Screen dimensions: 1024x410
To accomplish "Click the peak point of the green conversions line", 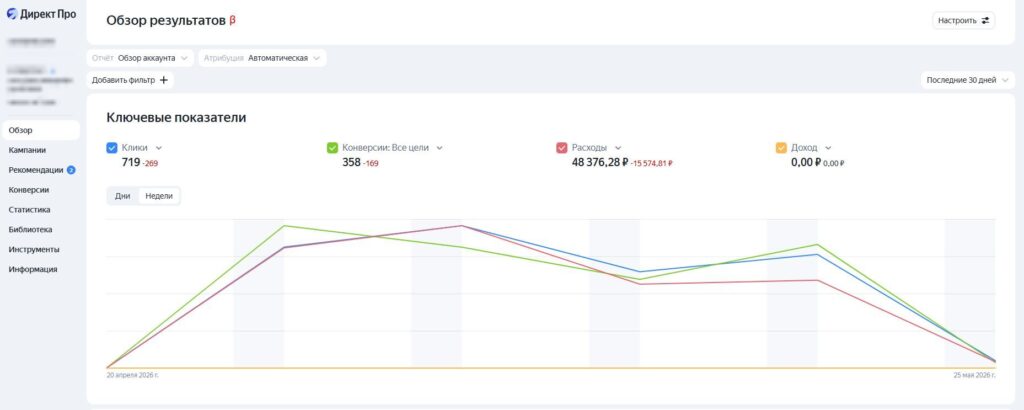I will (x=284, y=226).
